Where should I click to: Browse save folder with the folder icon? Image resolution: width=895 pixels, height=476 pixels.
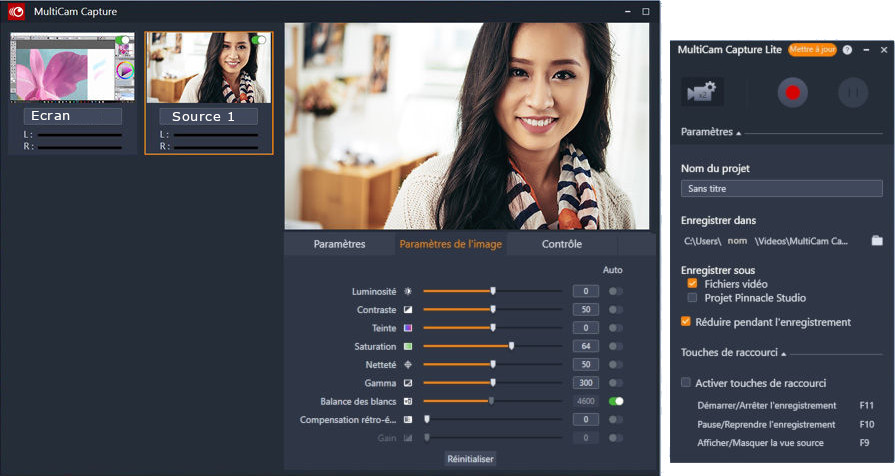click(877, 240)
